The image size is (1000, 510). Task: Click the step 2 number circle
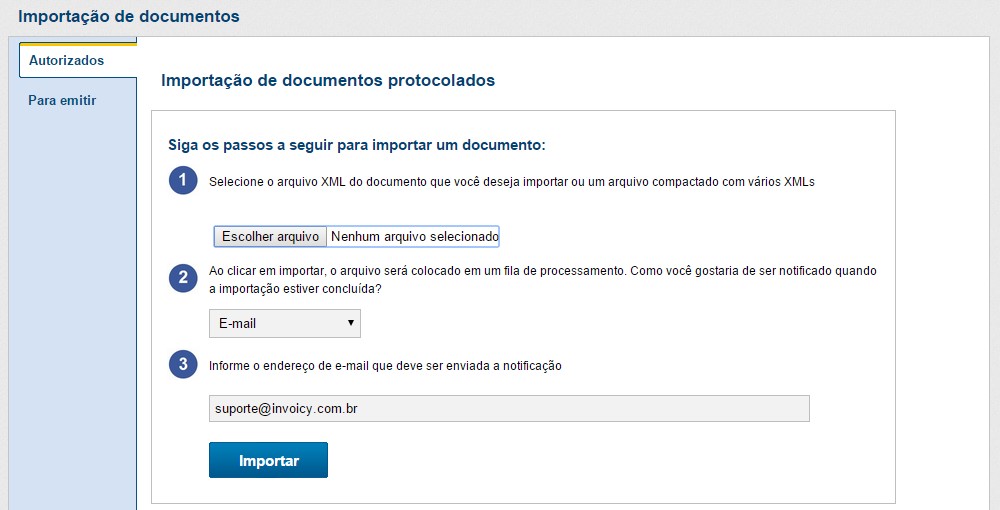click(x=183, y=278)
